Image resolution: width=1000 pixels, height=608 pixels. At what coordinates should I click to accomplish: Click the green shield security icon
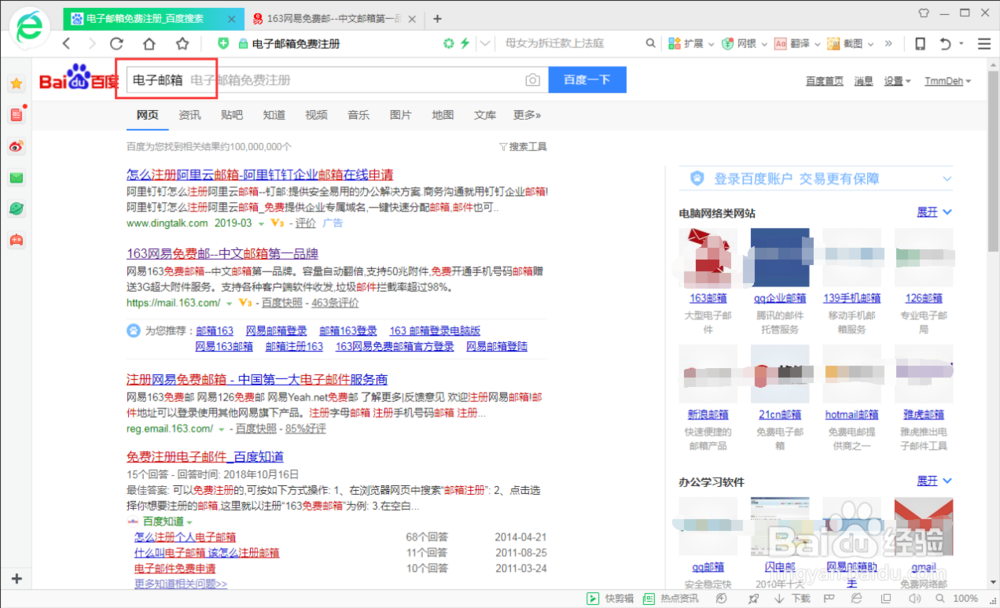pos(223,43)
